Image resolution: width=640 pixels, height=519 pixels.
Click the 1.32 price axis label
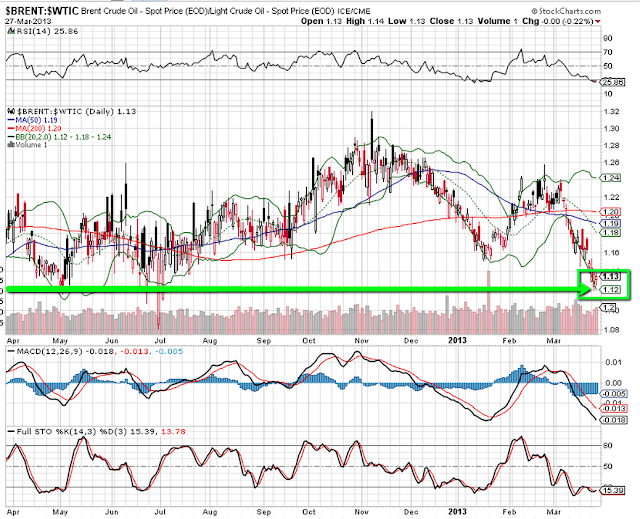(x=611, y=111)
